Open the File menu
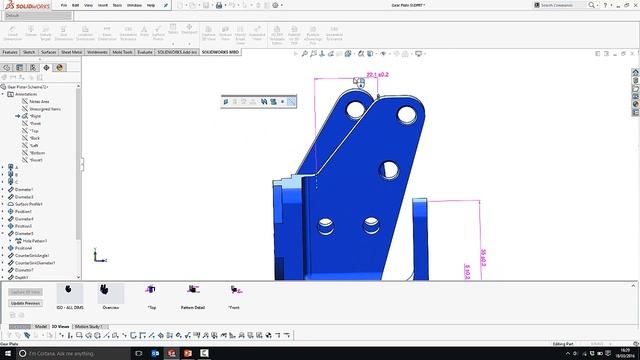This screenshot has width=640, height=360. [64, 5]
